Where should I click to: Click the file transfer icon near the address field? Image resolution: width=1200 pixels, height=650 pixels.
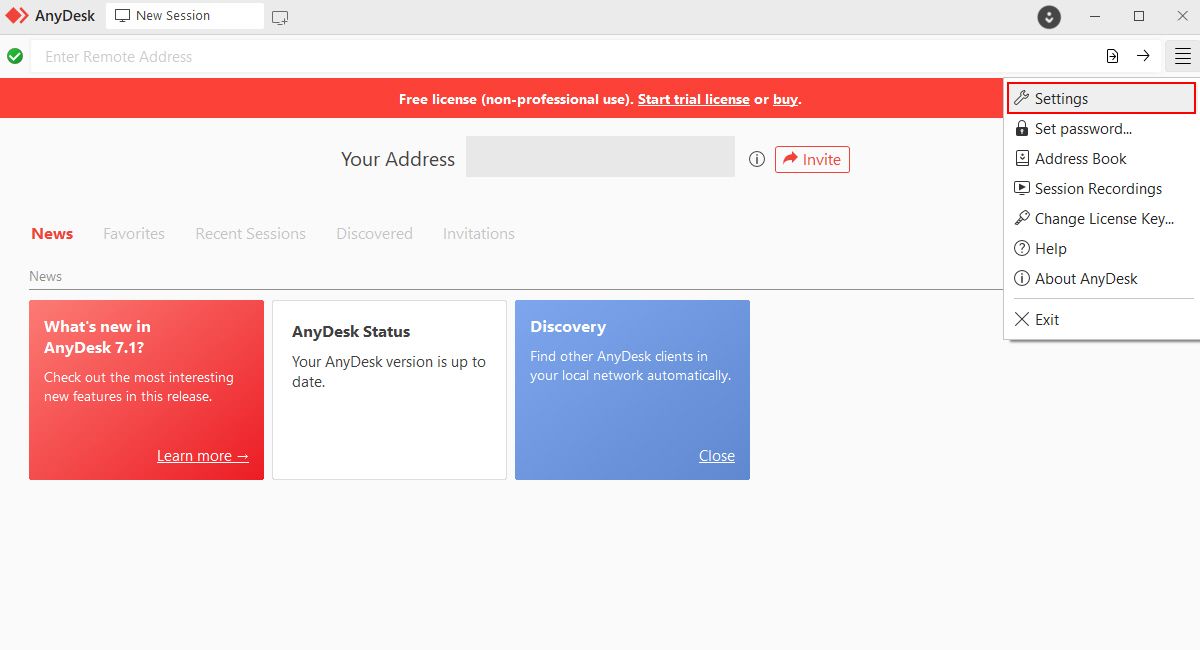pos(1112,56)
